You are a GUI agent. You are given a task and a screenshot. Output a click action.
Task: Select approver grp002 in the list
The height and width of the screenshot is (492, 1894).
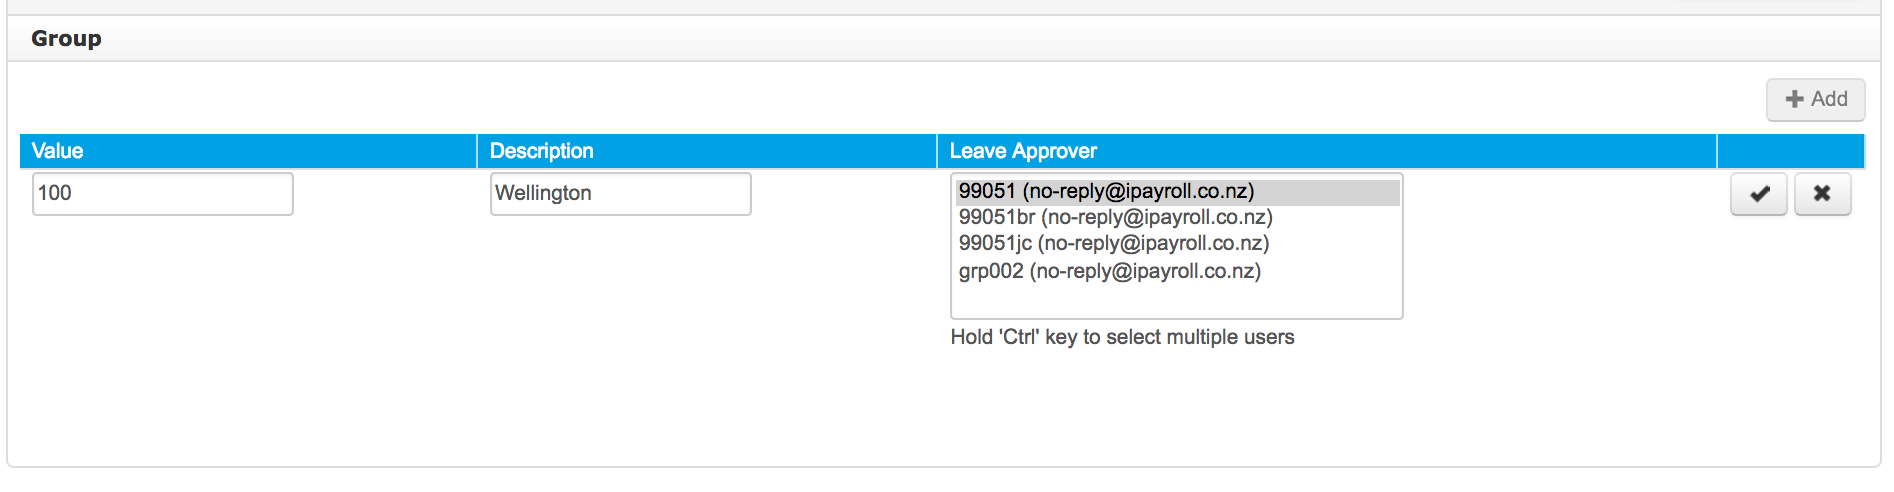coord(1177,271)
